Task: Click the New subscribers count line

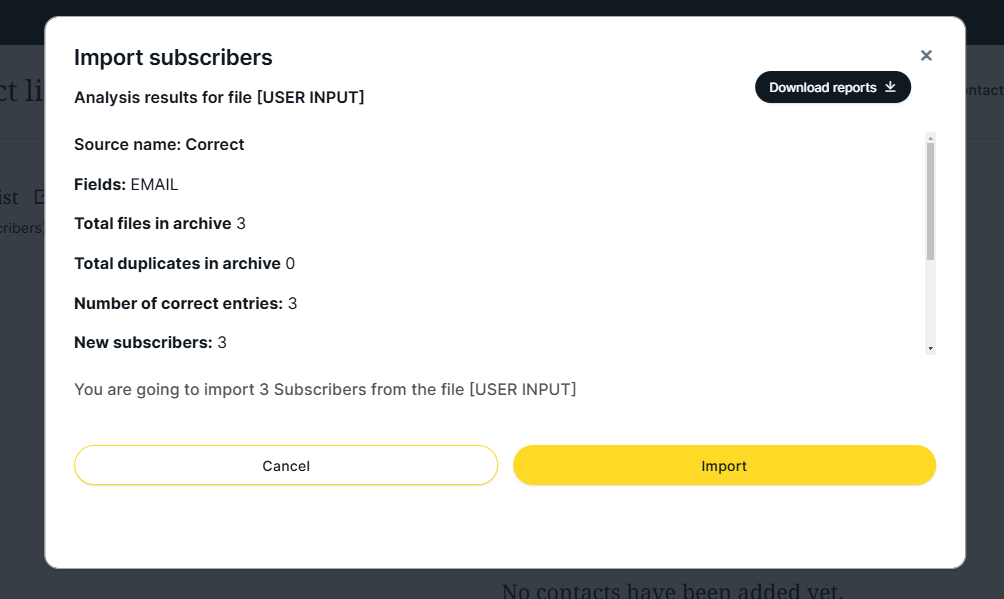Action: tap(150, 343)
